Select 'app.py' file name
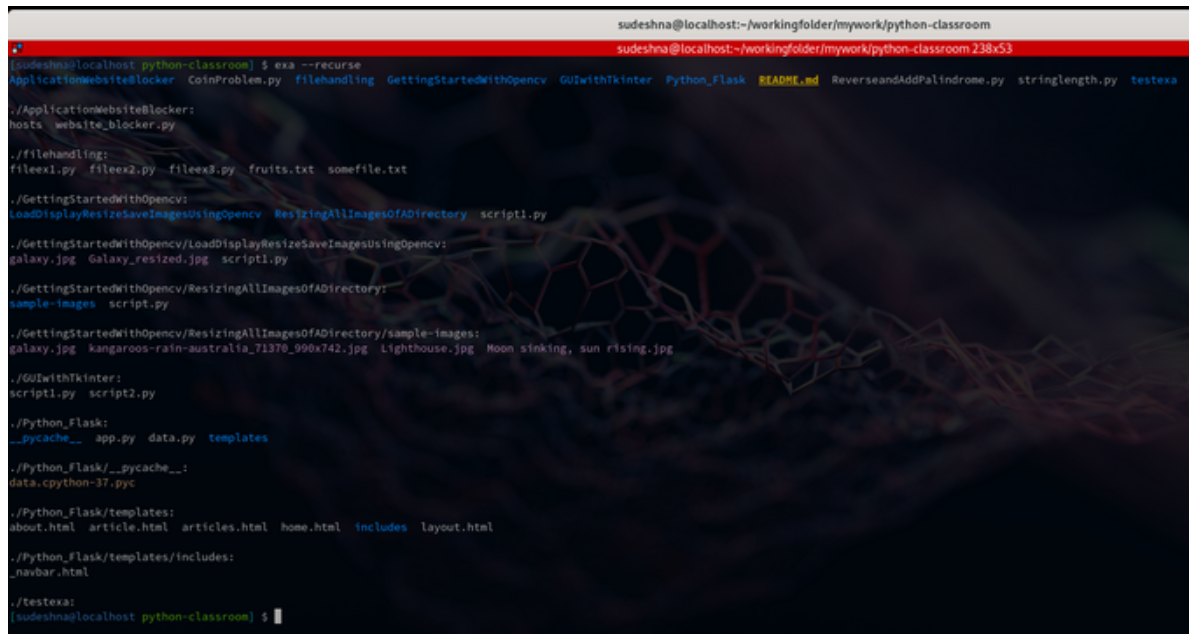Screen dimensions: 1195x636 point(115,439)
